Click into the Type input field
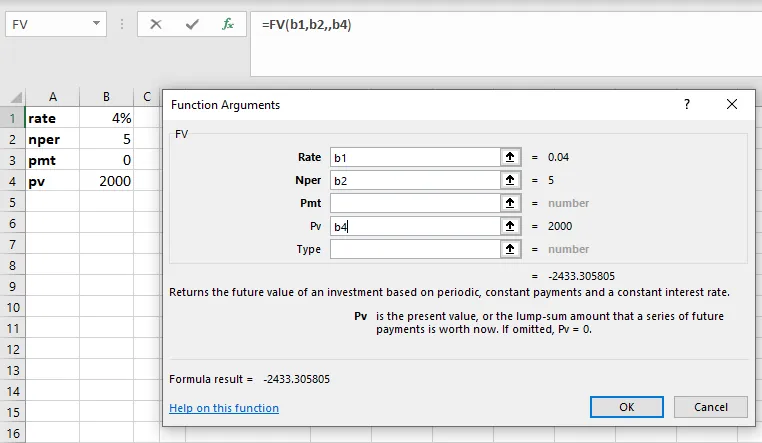This screenshot has height=443, width=762. [414, 249]
